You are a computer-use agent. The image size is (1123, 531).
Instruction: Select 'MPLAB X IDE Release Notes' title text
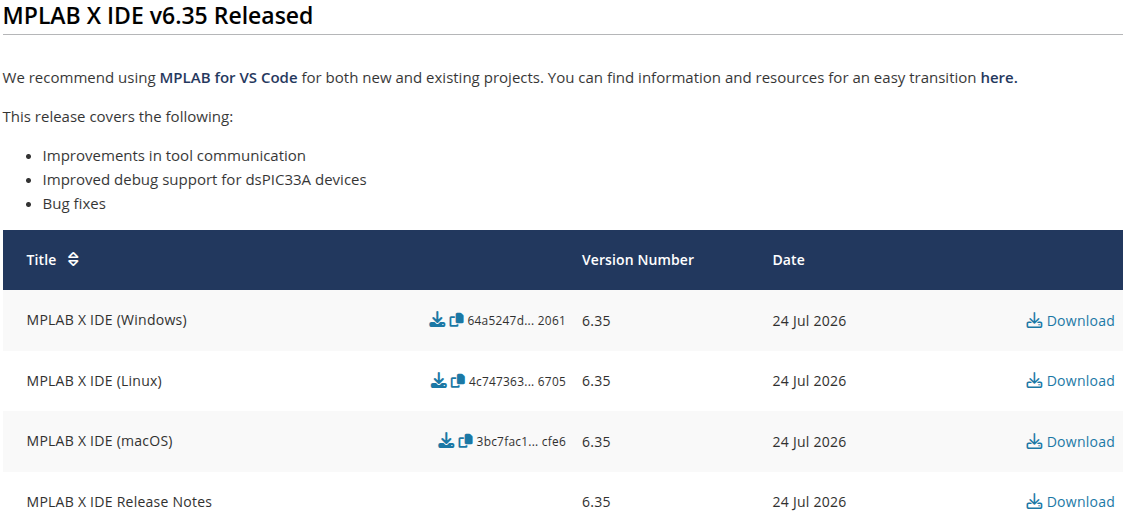(119, 502)
